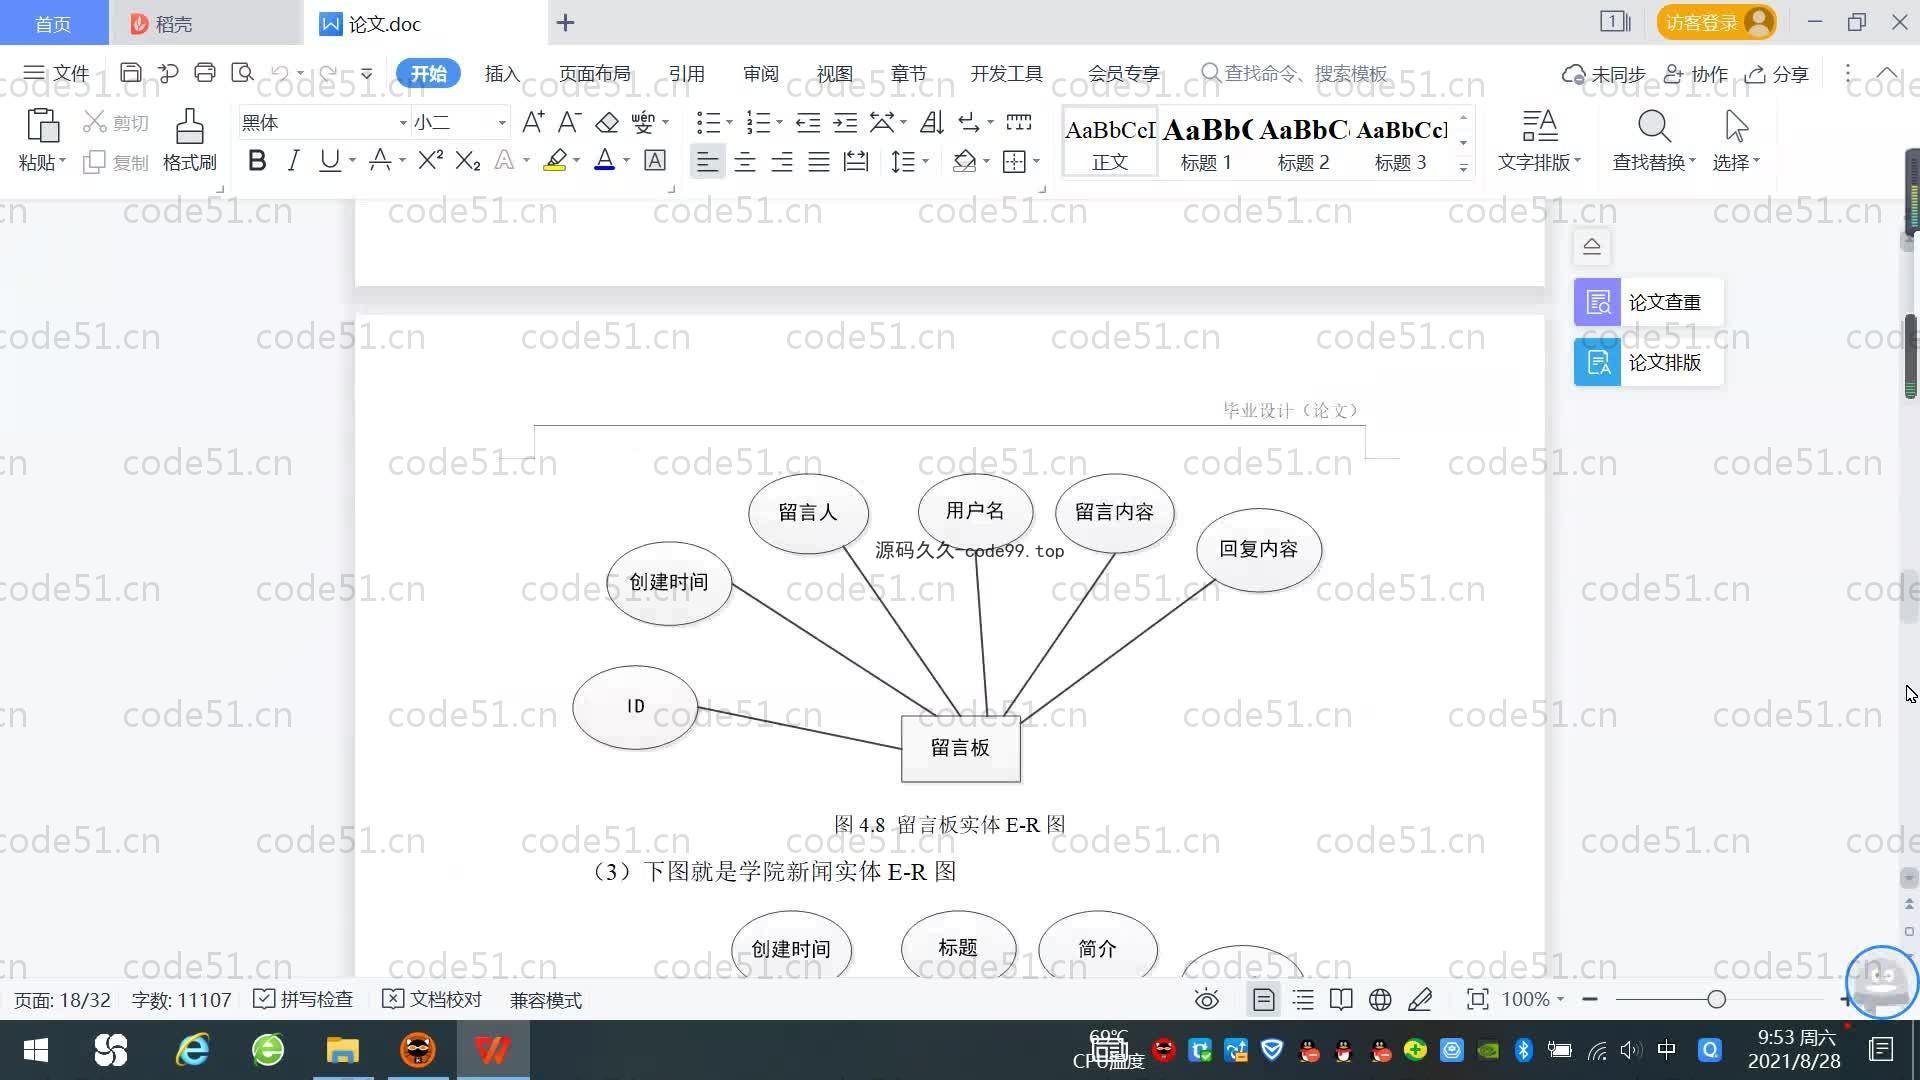Expand the numbered list options arrow

(x=779, y=122)
